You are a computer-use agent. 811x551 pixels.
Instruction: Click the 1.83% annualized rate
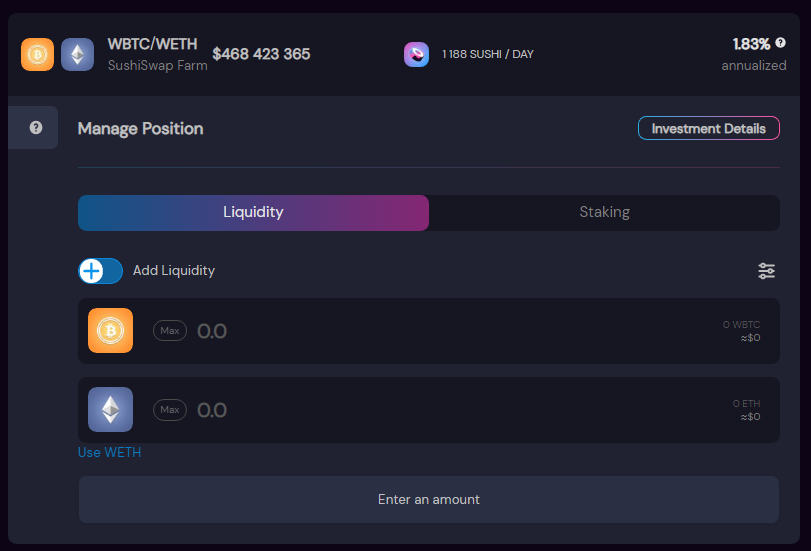(x=751, y=44)
